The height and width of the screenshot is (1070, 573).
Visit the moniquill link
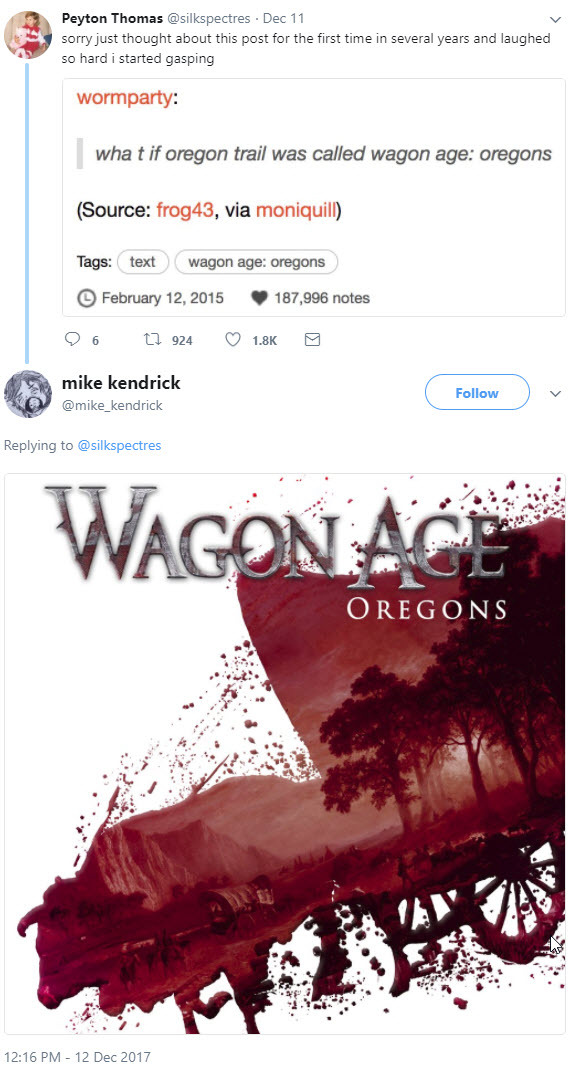[296, 210]
